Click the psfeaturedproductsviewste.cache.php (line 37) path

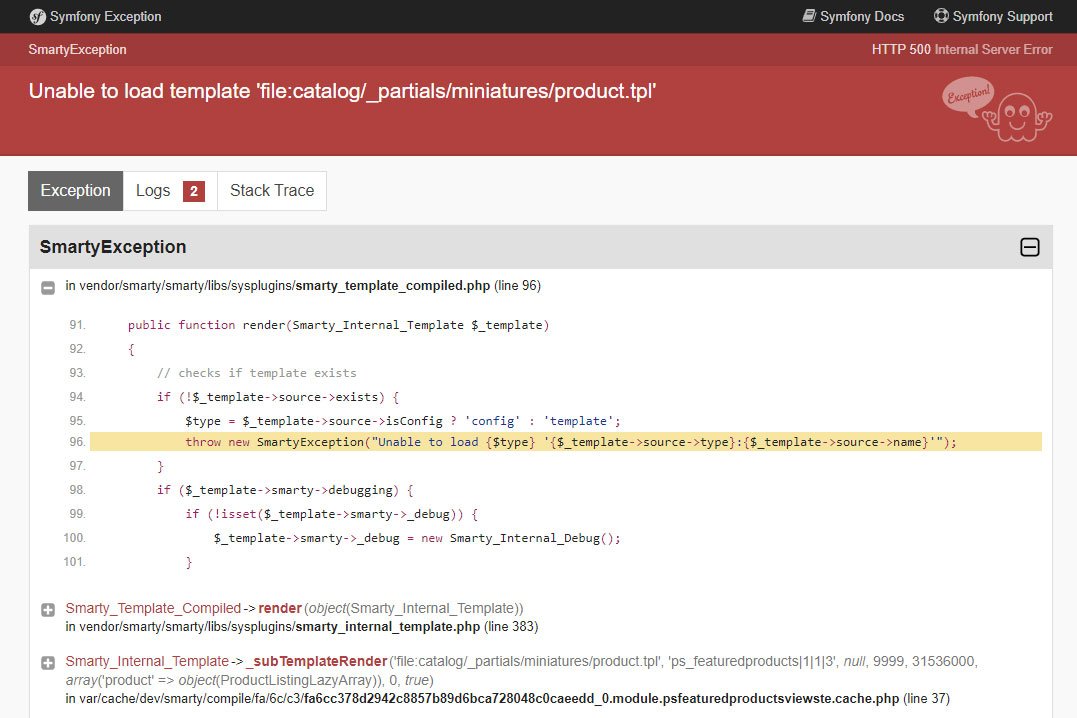click(508, 699)
